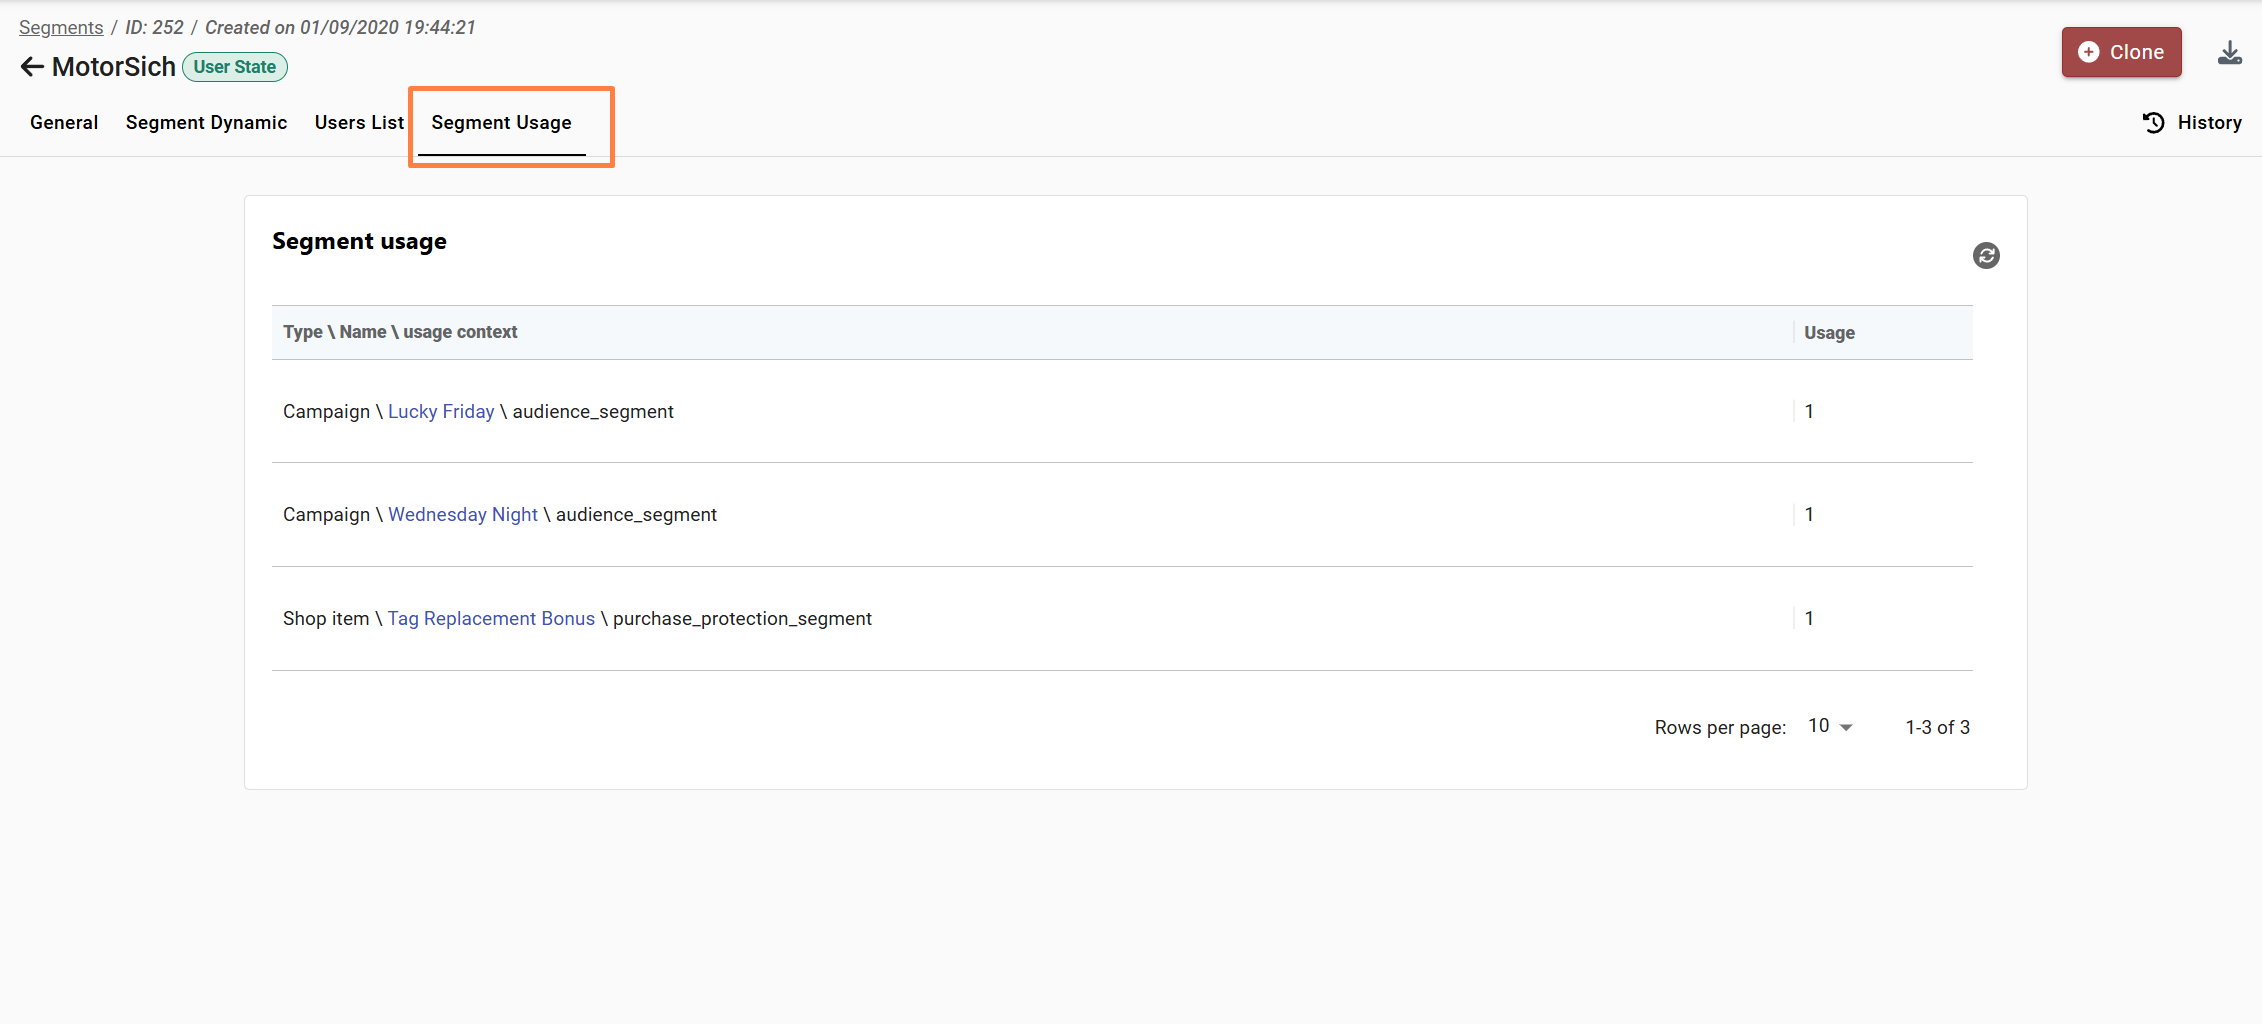Open the Tag Replacement Bonus shop item

point(491,619)
